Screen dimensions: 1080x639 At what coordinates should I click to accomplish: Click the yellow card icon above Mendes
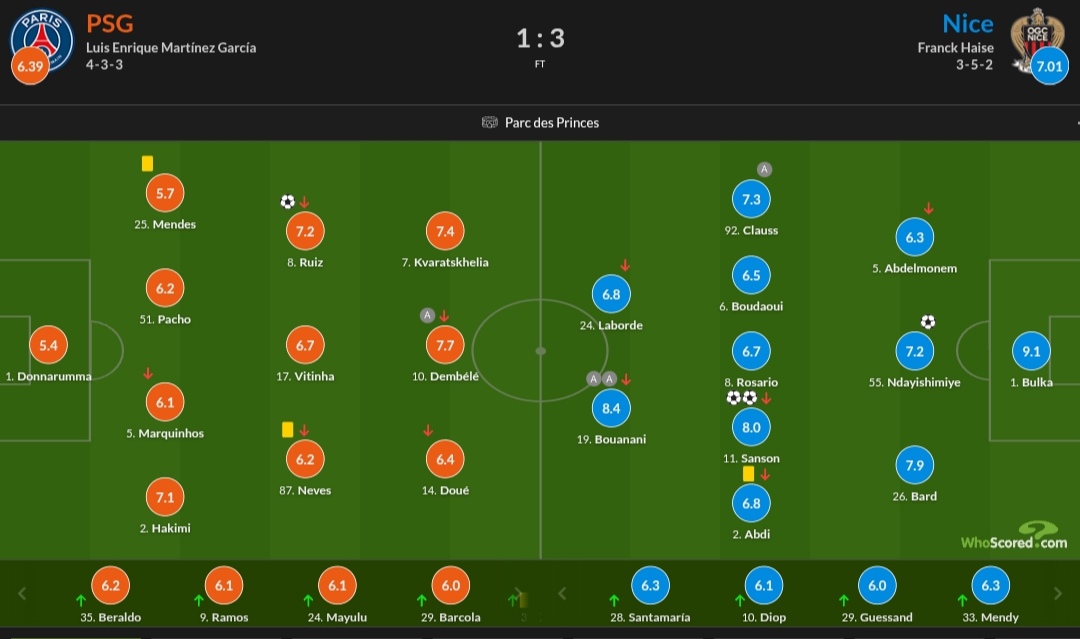tap(147, 163)
